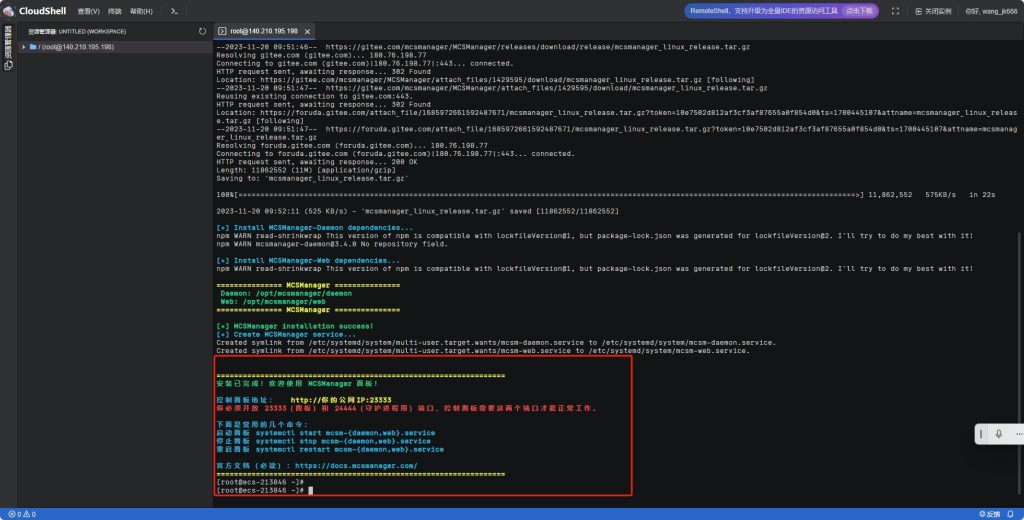
Task: Click the drag handle on floating input toolbar
Action: [981, 434]
